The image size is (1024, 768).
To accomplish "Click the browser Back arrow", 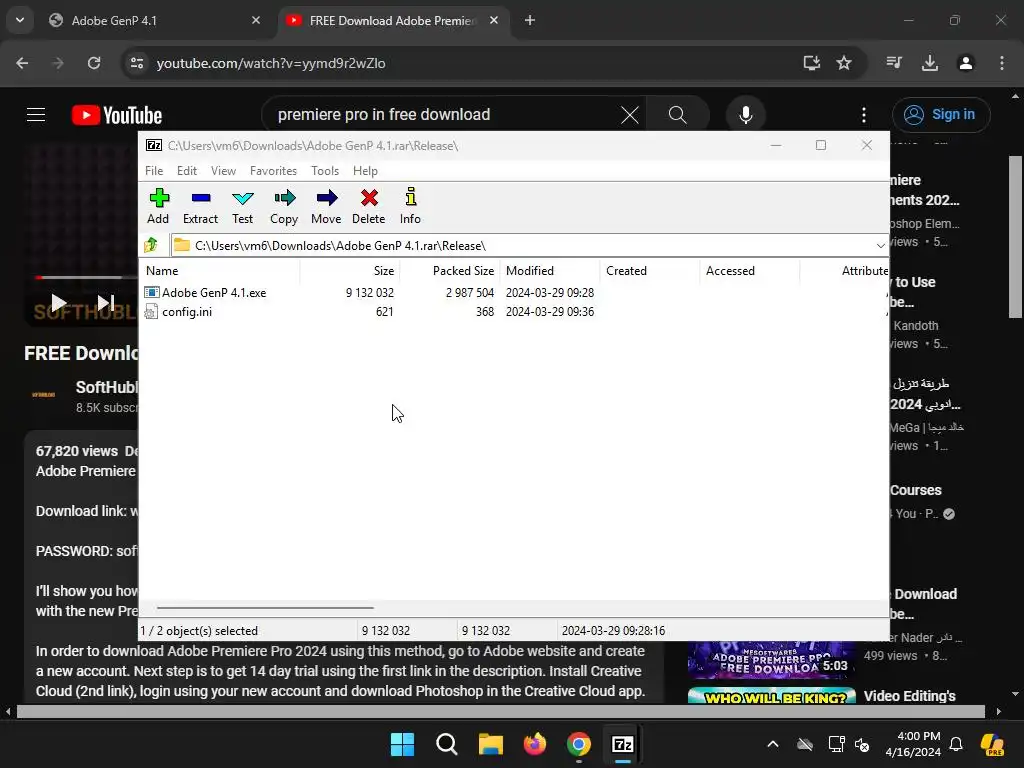I will click(x=22, y=63).
